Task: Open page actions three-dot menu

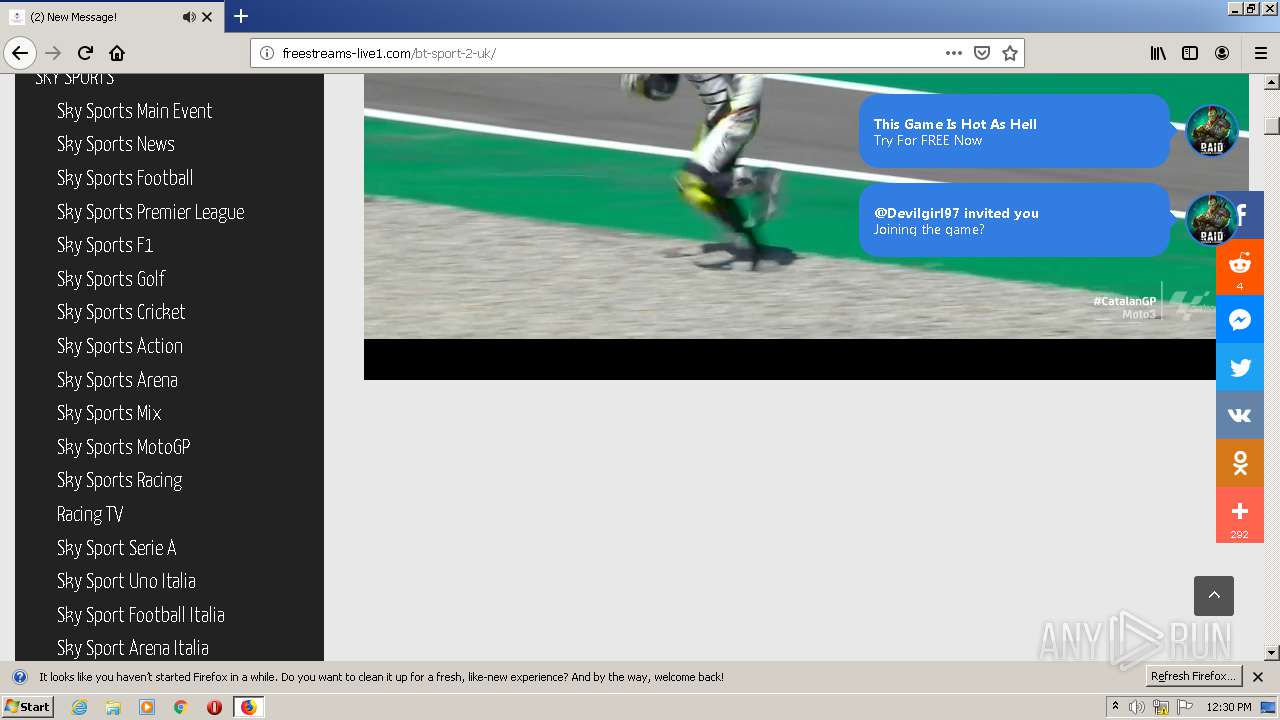Action: (954, 53)
